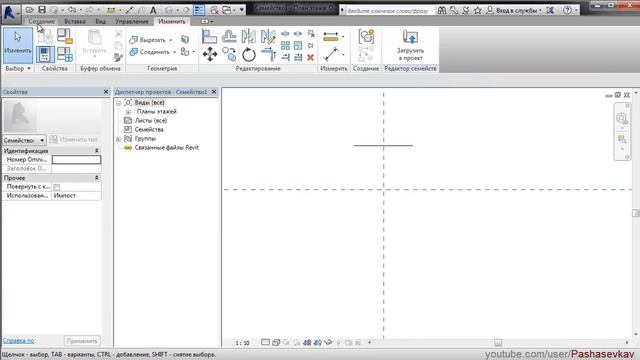This screenshot has height=360, width=640.
Task: Open the Cut geometry dropdown arrow
Action: pyautogui.click(x=171, y=40)
